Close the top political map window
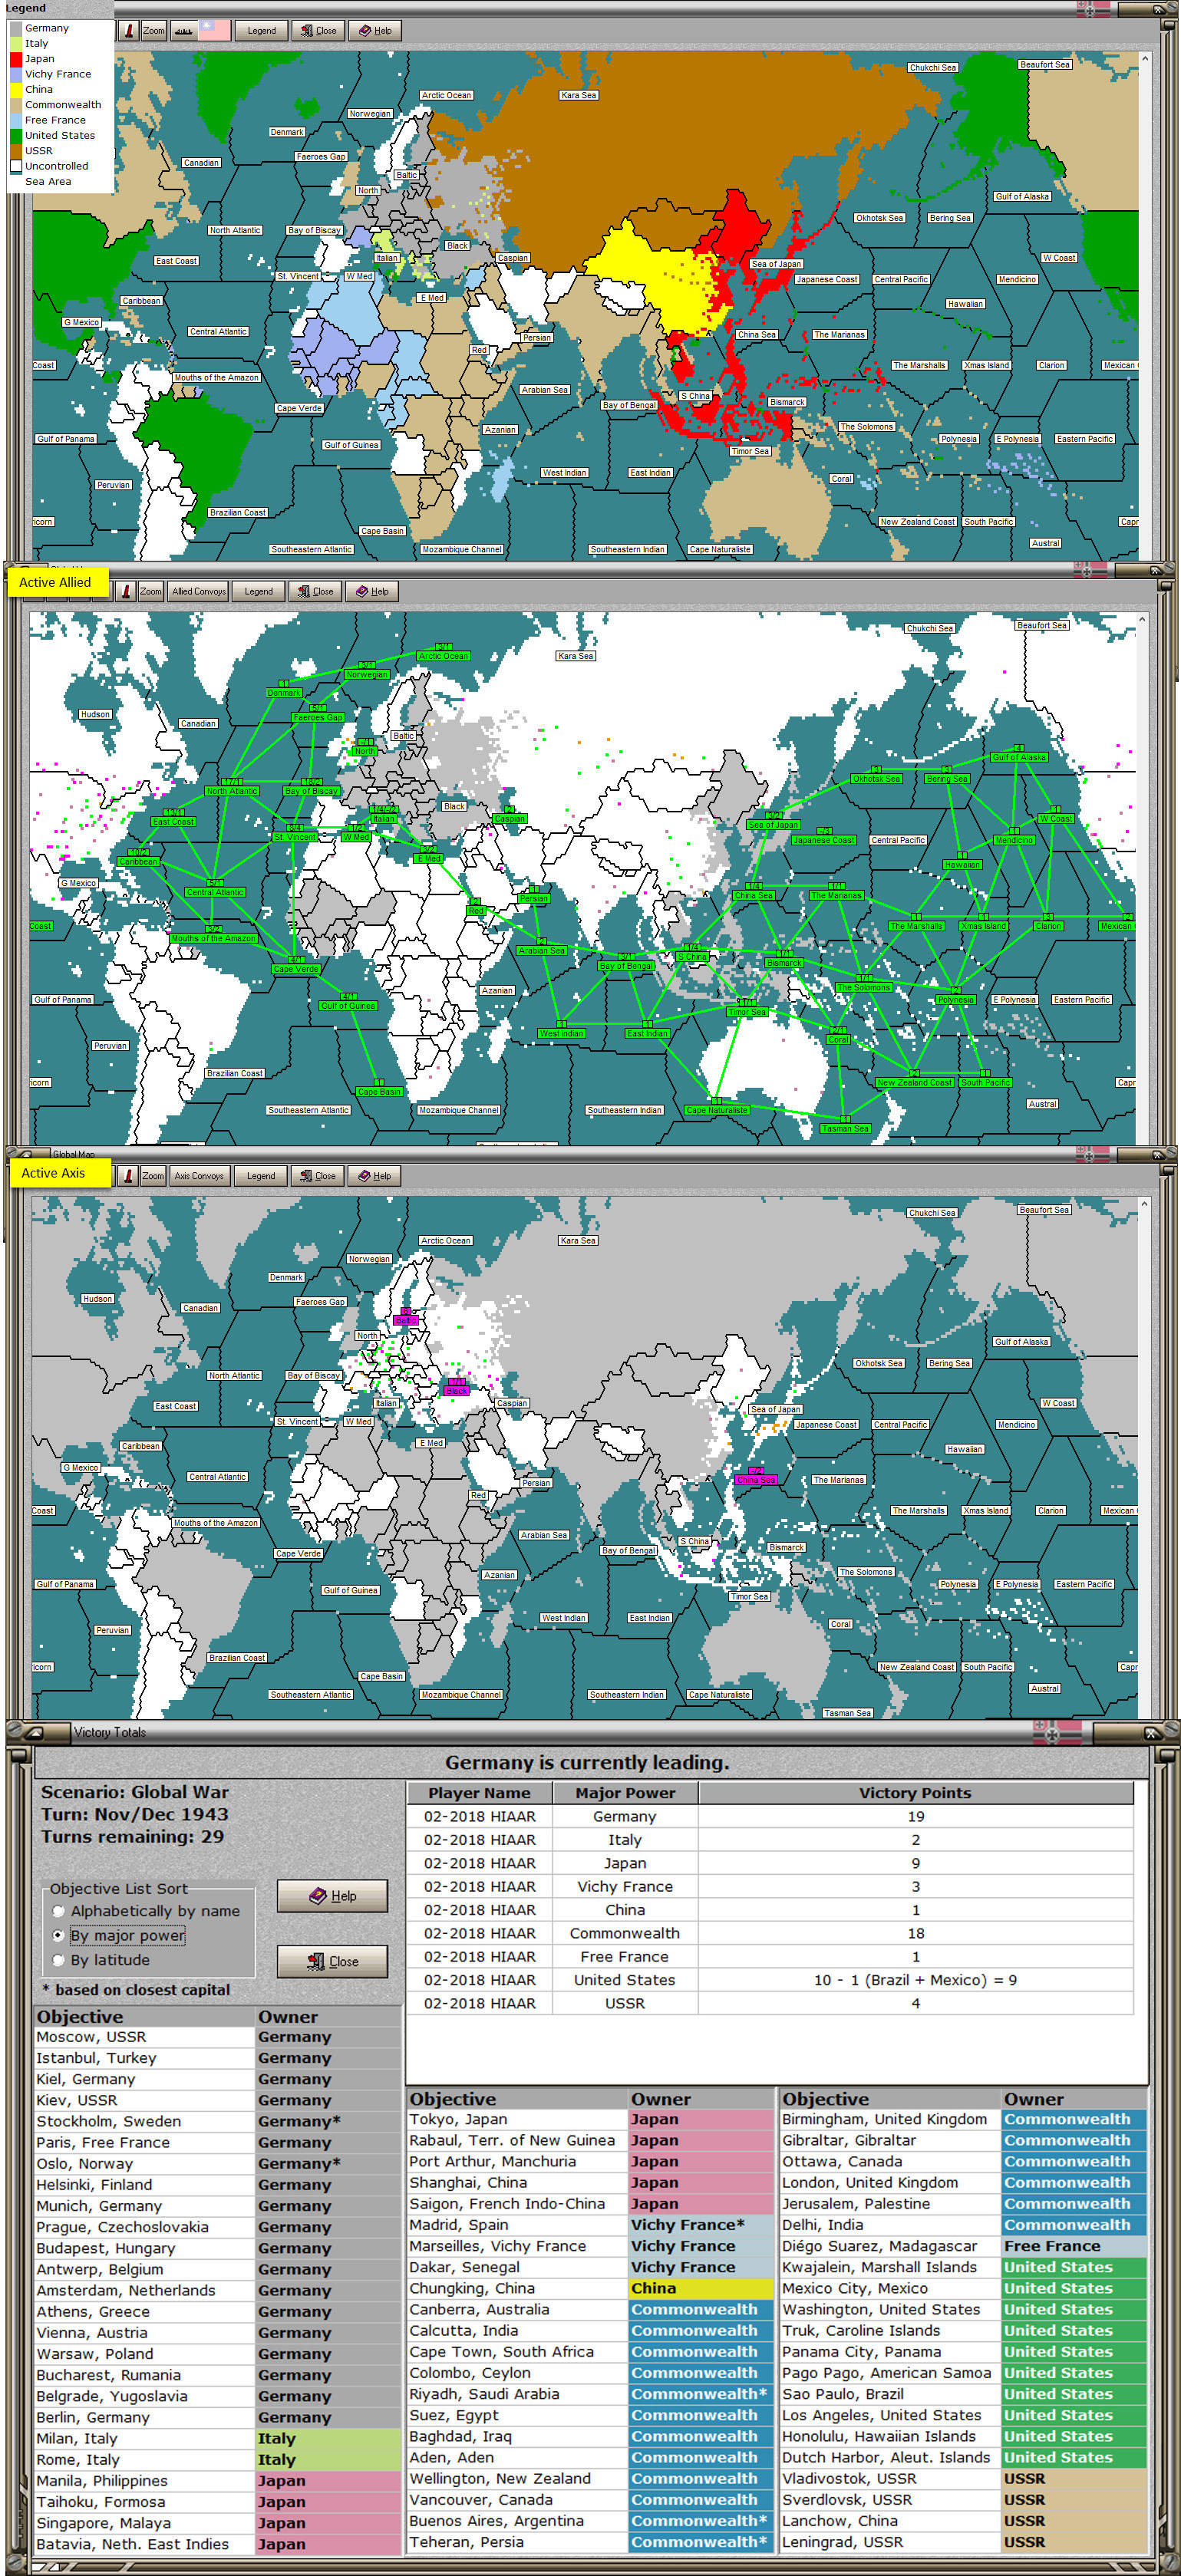 (x=319, y=31)
